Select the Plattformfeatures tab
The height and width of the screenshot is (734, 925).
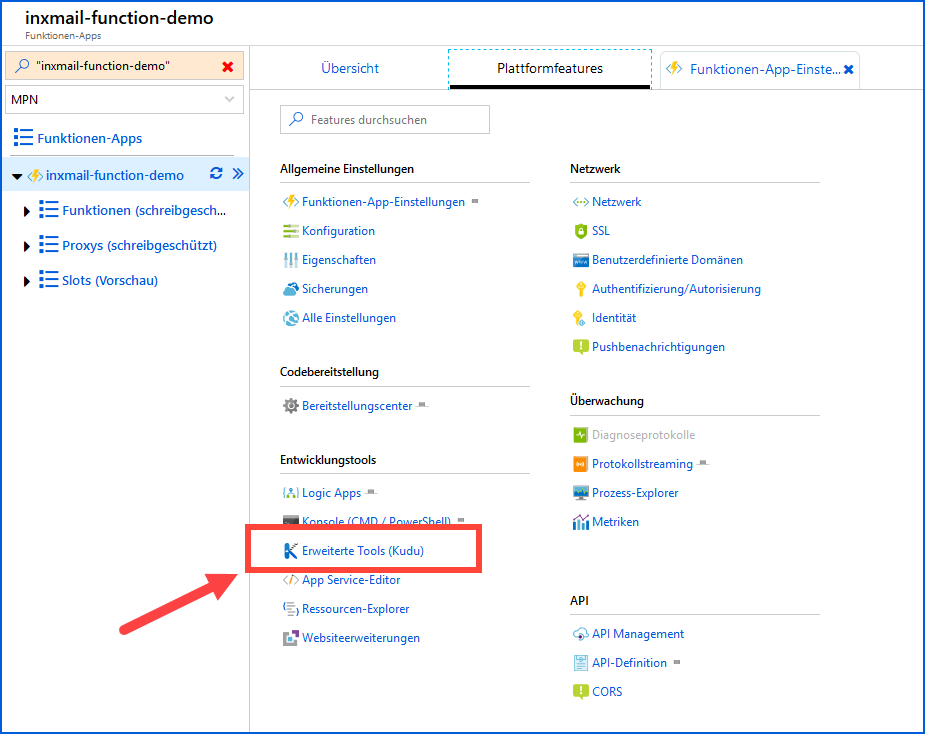(550, 68)
